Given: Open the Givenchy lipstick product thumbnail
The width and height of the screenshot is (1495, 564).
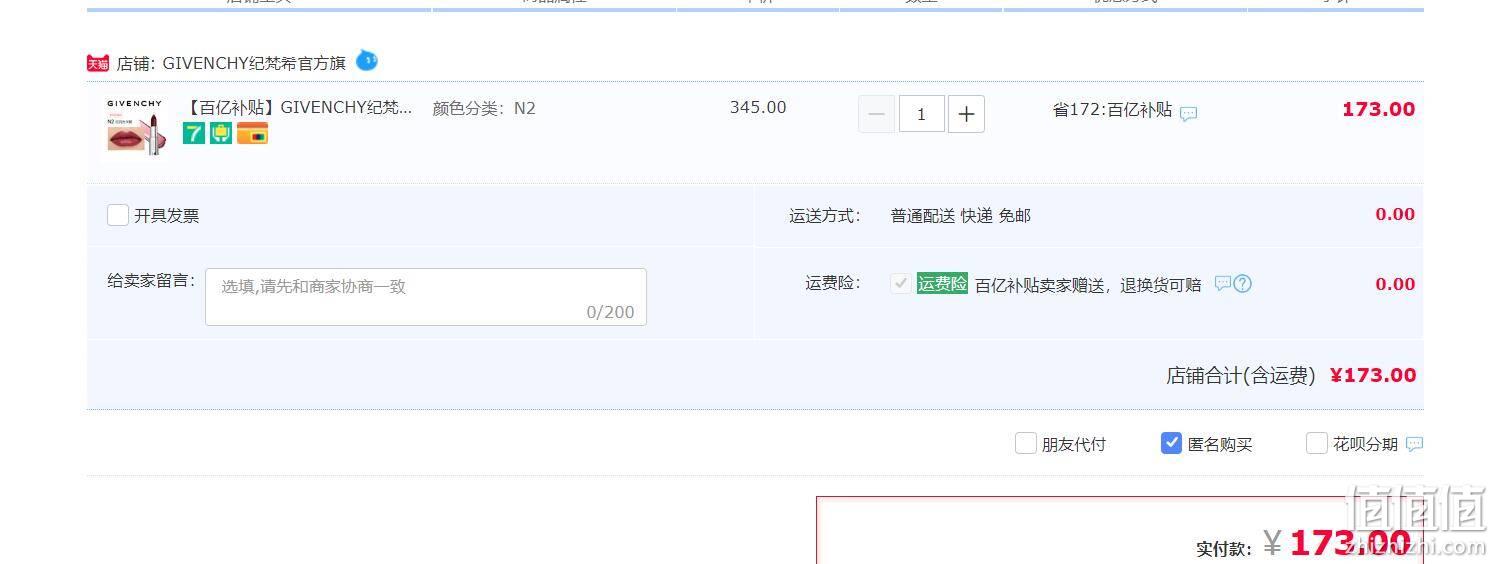Looking at the screenshot, I should pyautogui.click(x=135, y=126).
